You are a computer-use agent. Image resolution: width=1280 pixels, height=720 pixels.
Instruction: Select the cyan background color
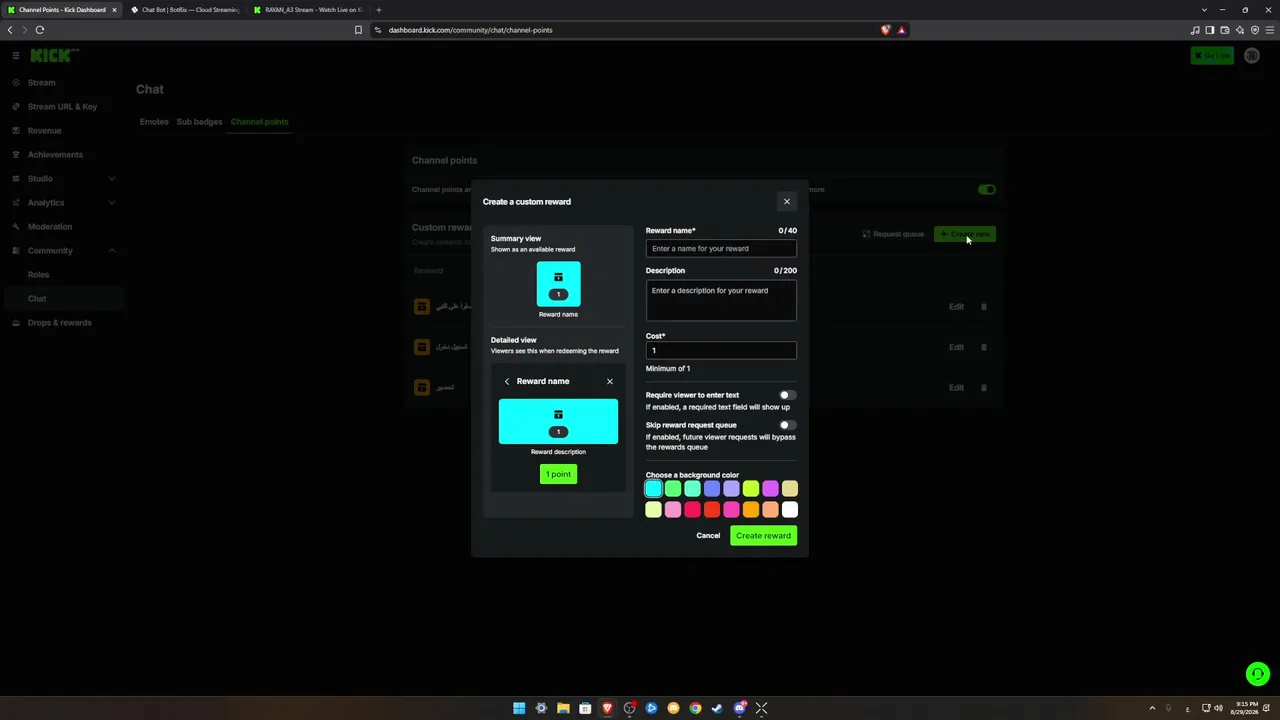[x=653, y=489]
